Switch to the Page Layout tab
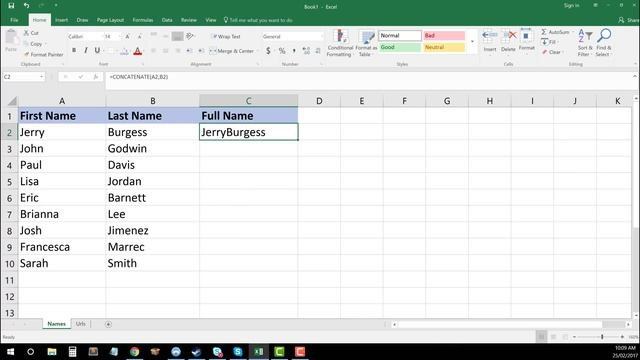The image size is (640, 360). point(110,20)
